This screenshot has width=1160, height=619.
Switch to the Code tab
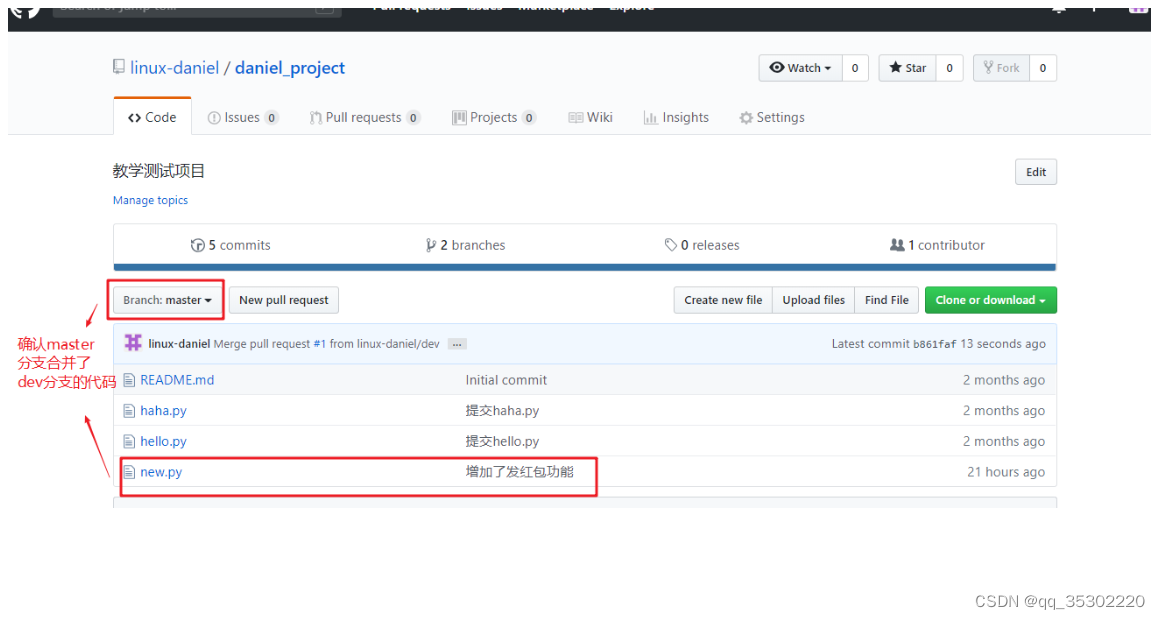(x=152, y=117)
